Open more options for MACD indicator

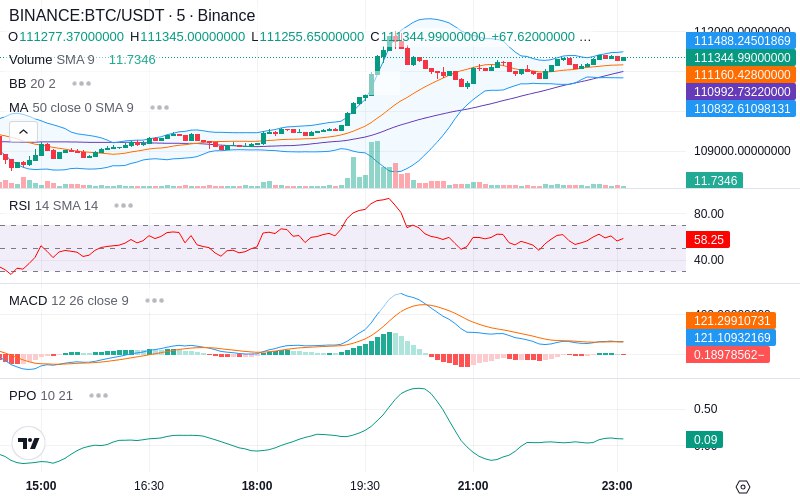pyautogui.click(x=155, y=301)
